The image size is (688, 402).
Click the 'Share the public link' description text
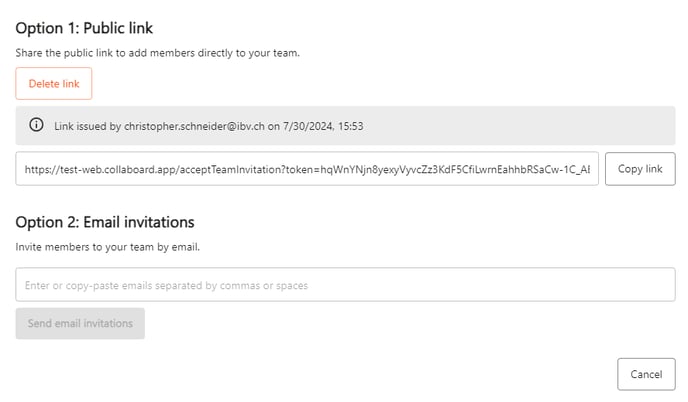coord(158,53)
